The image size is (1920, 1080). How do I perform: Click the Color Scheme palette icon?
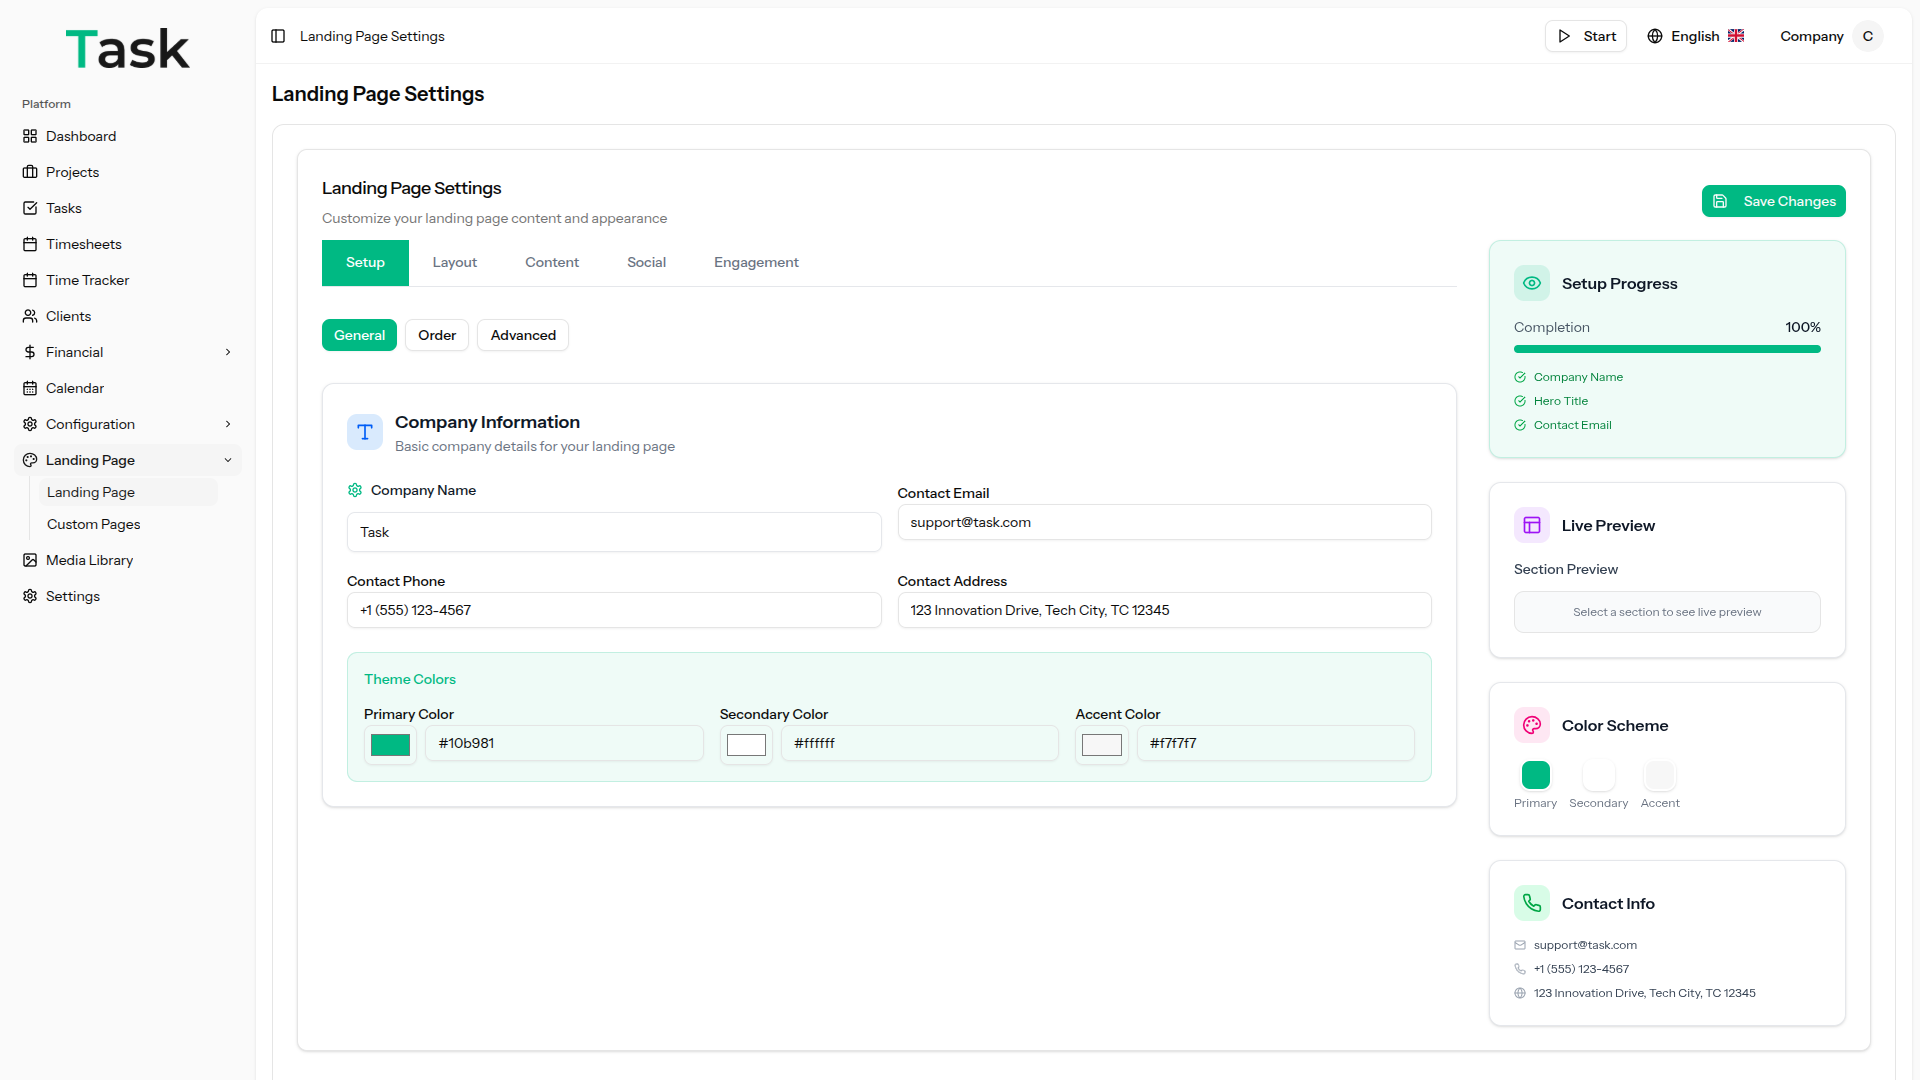click(1531, 725)
